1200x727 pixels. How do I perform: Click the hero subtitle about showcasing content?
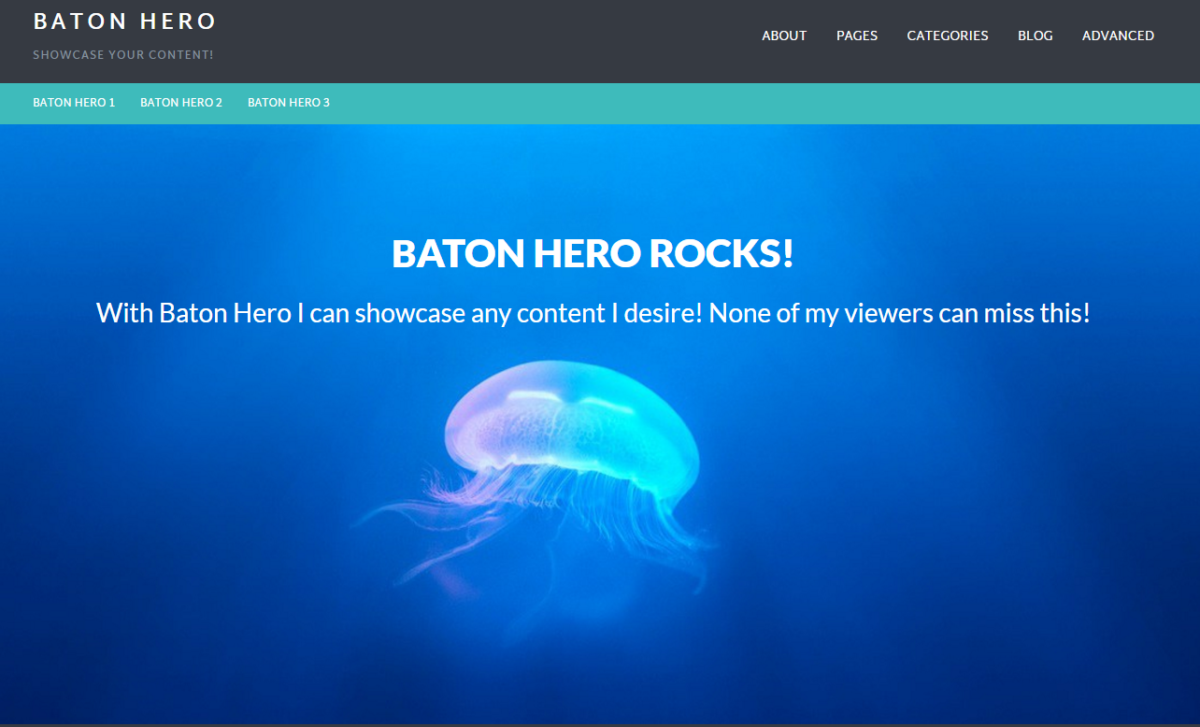pos(592,312)
